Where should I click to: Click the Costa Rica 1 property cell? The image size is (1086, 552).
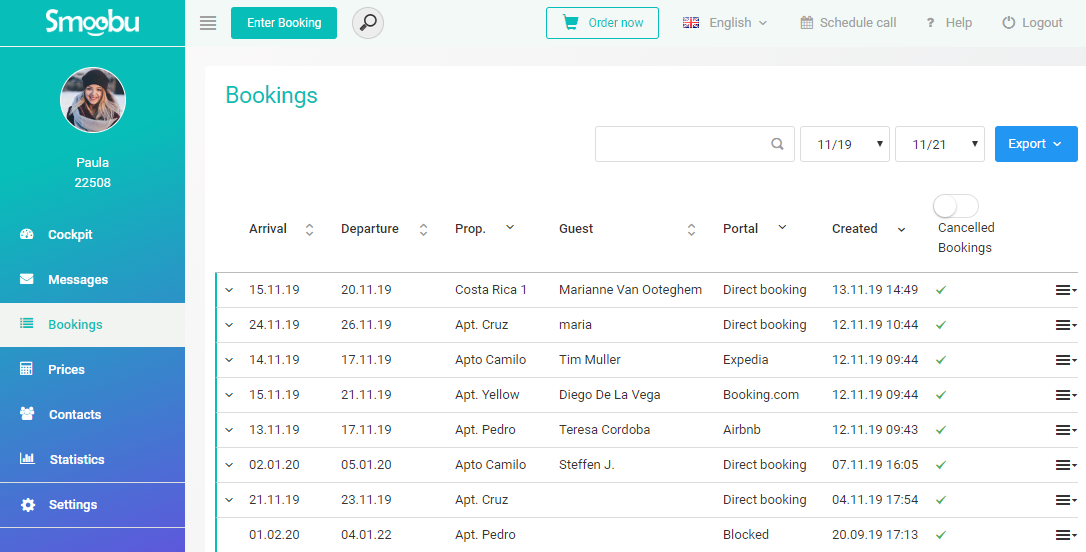(x=491, y=290)
